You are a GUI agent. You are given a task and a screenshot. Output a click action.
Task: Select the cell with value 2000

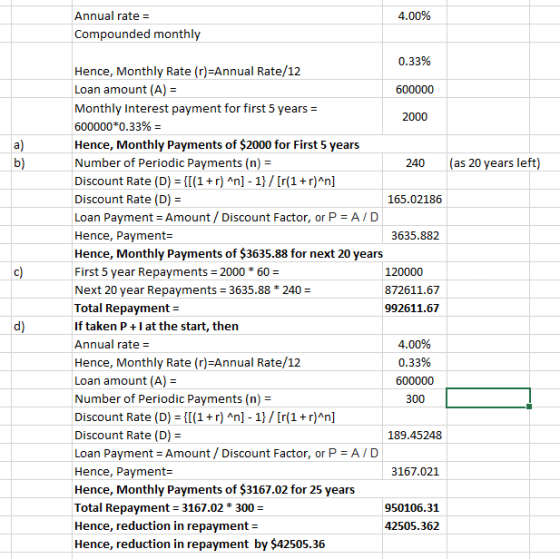(415, 116)
